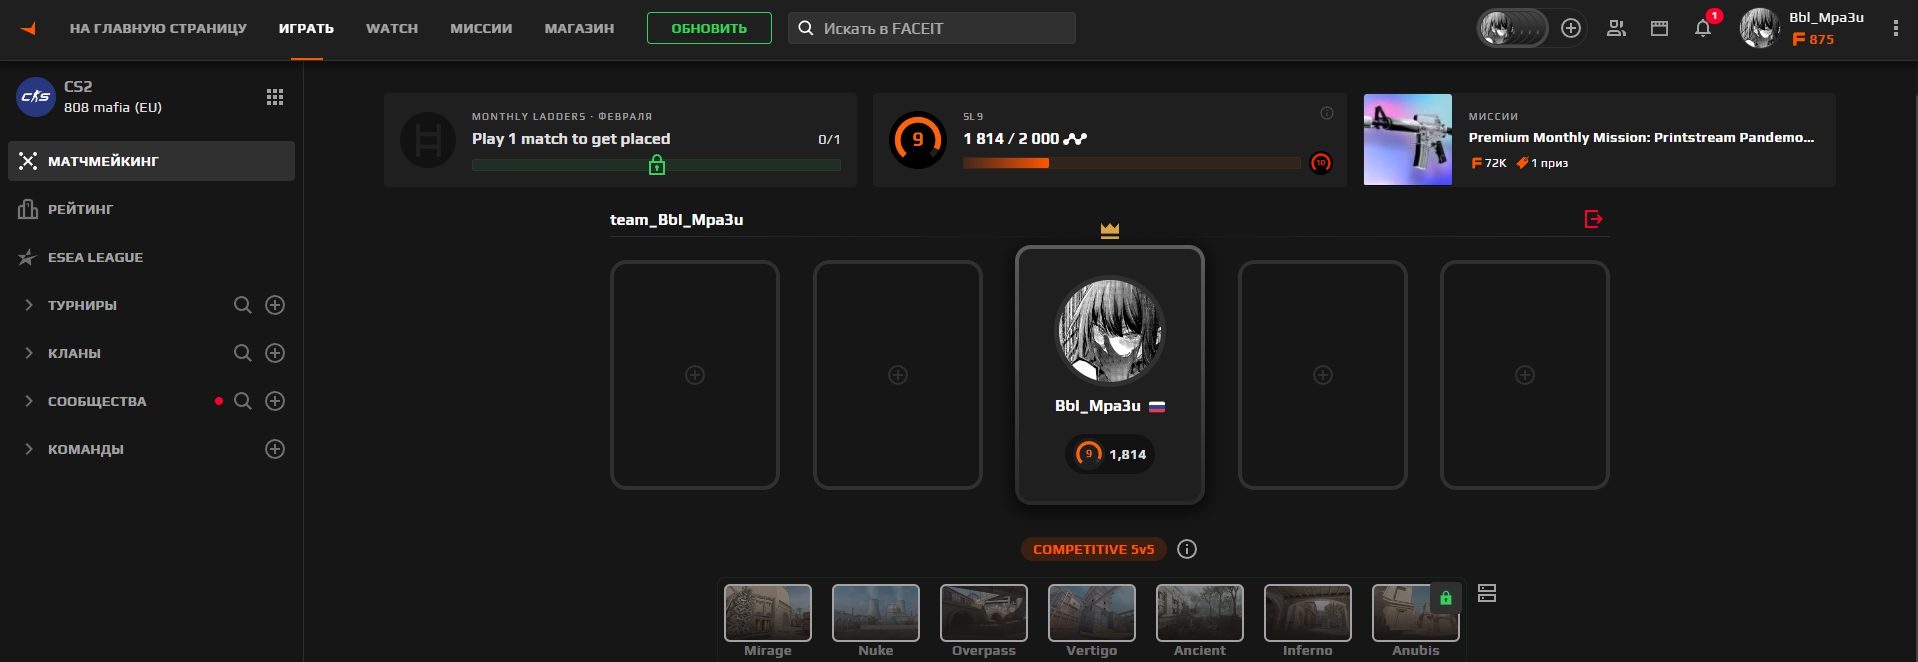1918x662 pixels.
Task: Select the Inferno map thumbnail
Action: [x=1308, y=613]
